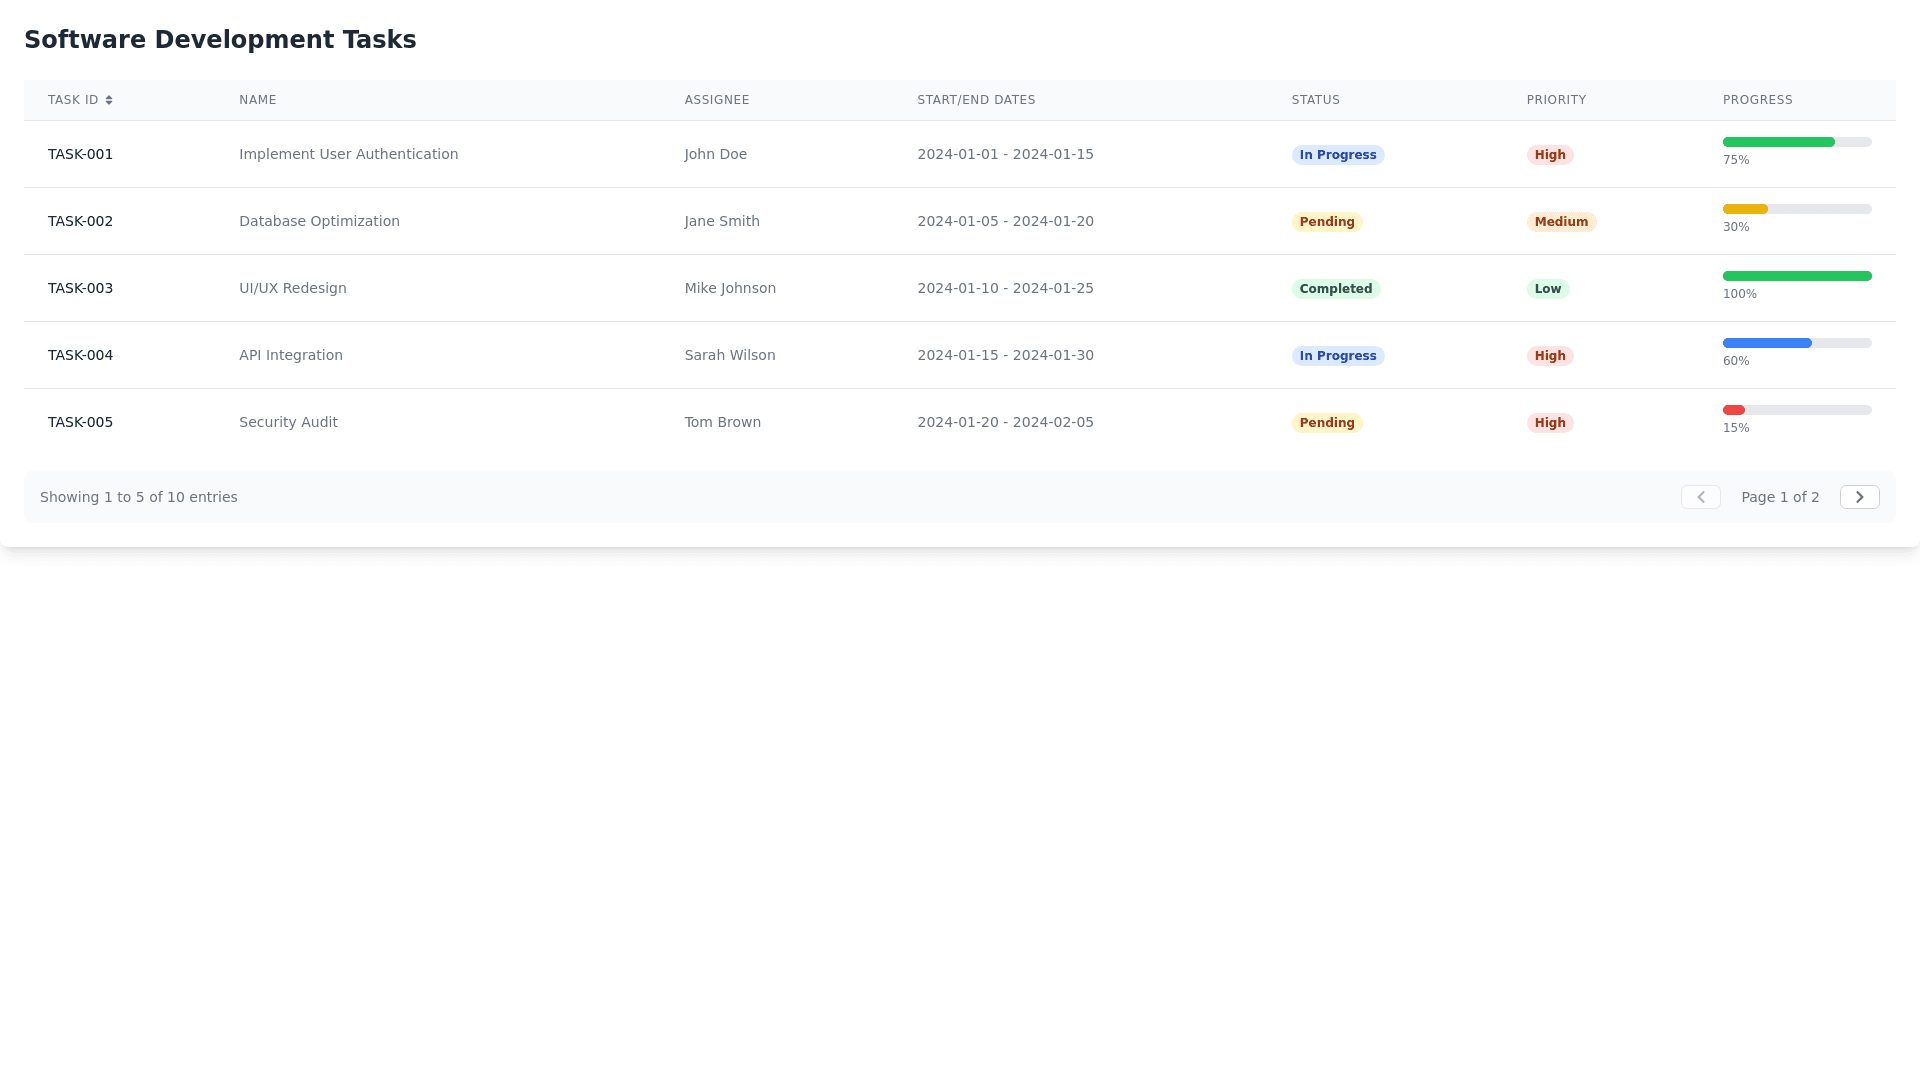
Task: Go to next page using right chevron
Action: pyautogui.click(x=1859, y=497)
